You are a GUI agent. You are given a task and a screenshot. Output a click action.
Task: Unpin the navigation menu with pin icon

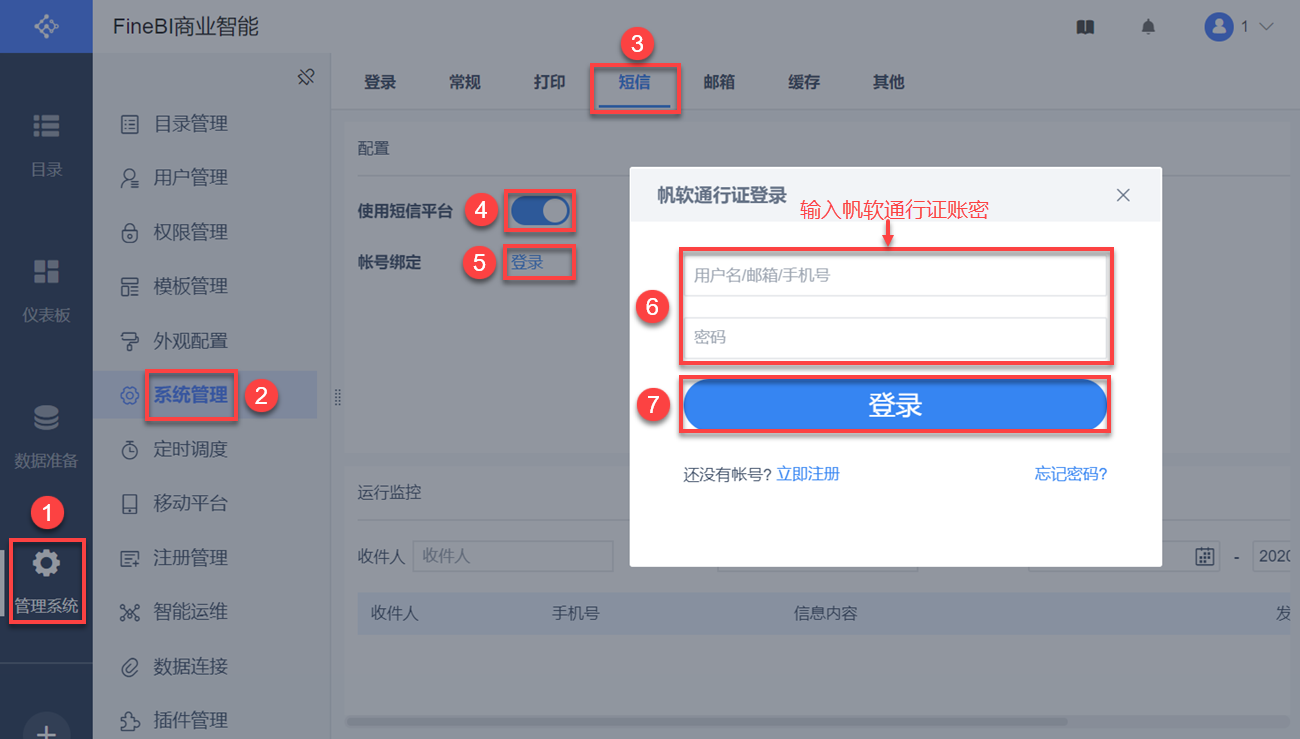pyautogui.click(x=307, y=77)
